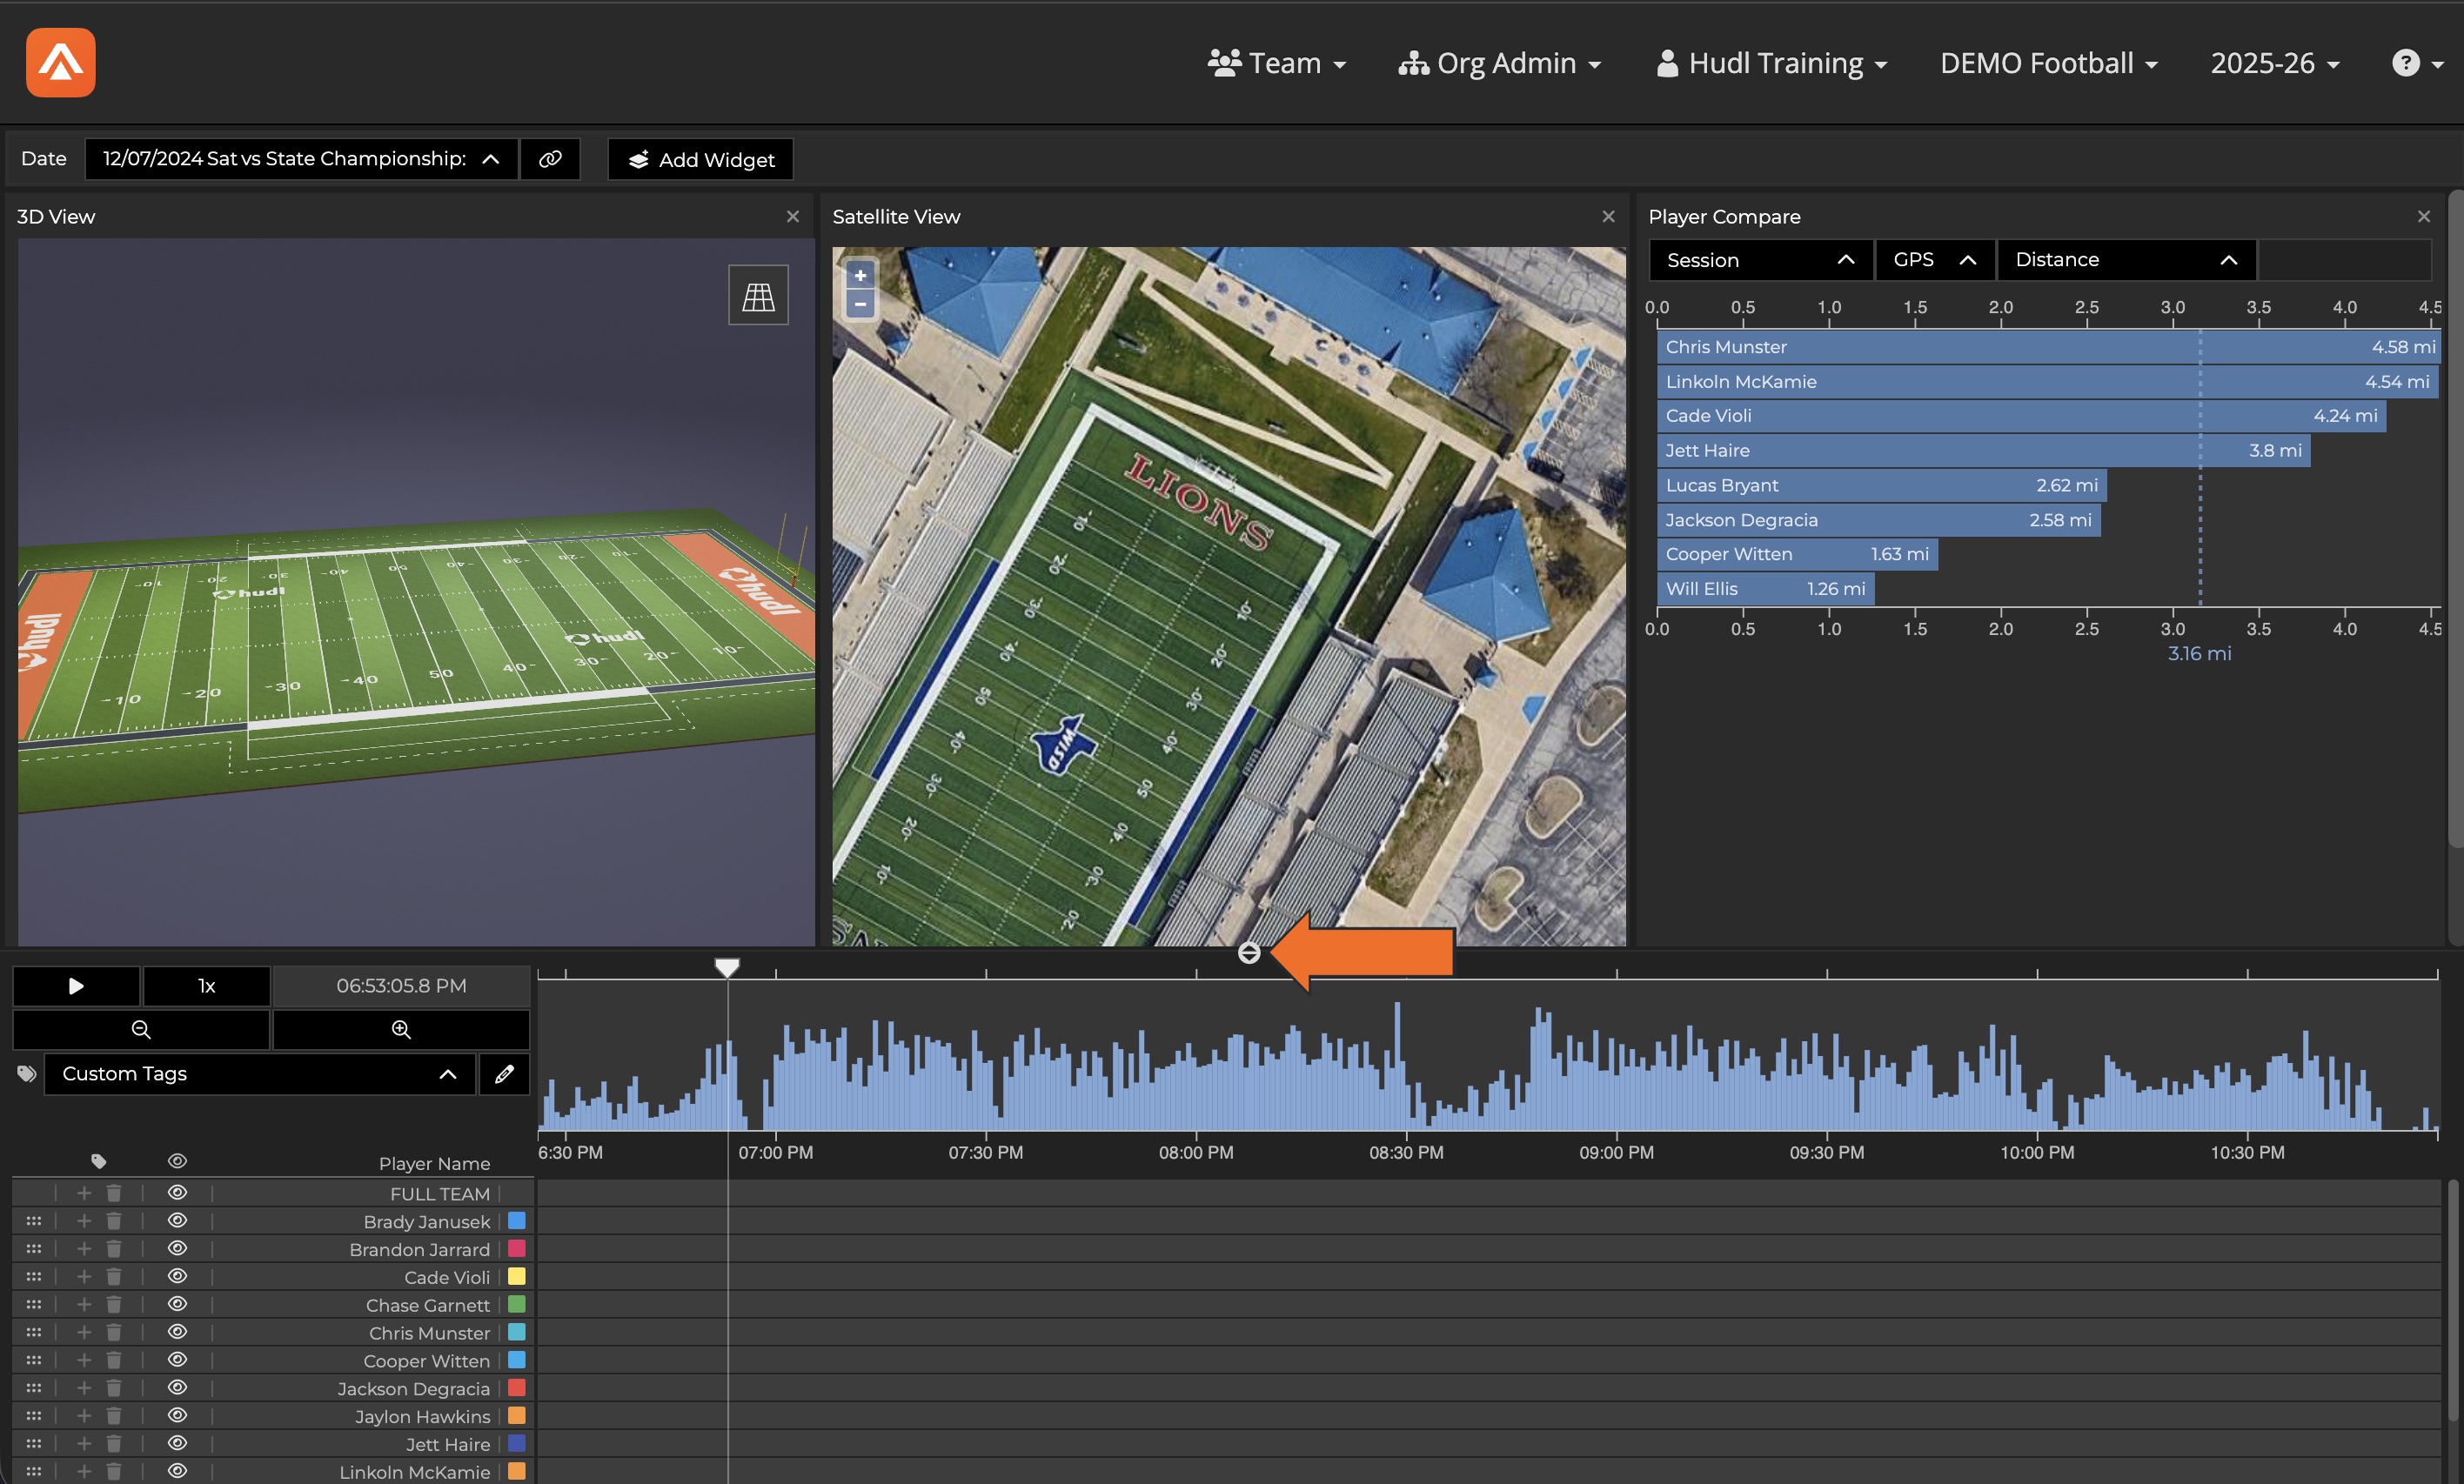
Task: Click the Player Name column header
Action: point(434,1164)
